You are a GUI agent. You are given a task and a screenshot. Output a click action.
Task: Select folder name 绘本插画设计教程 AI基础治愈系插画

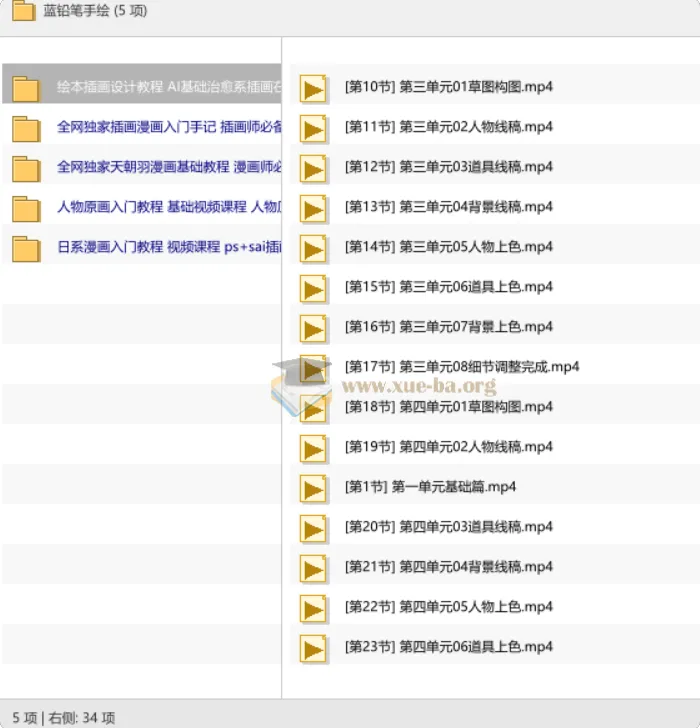[169, 87]
